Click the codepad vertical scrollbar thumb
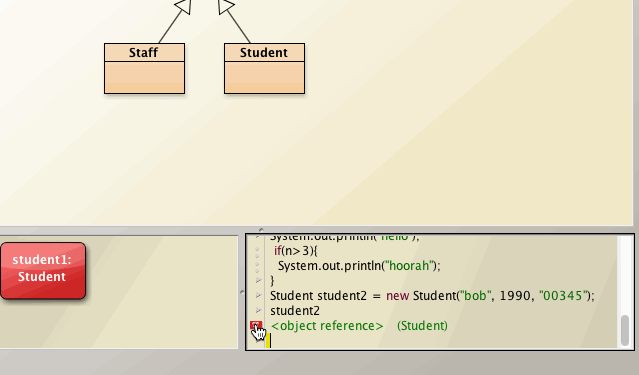The width and height of the screenshot is (639, 375). click(625, 330)
